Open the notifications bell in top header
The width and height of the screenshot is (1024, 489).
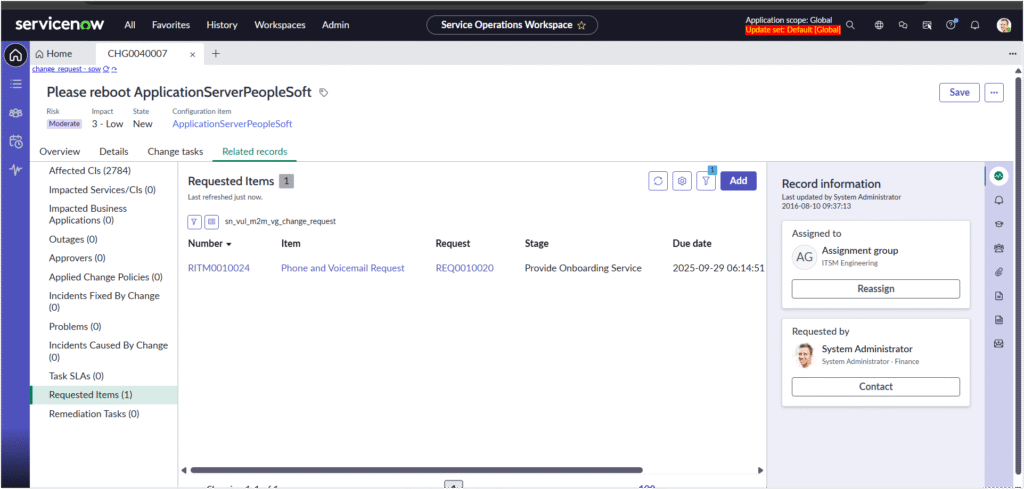tap(975, 25)
